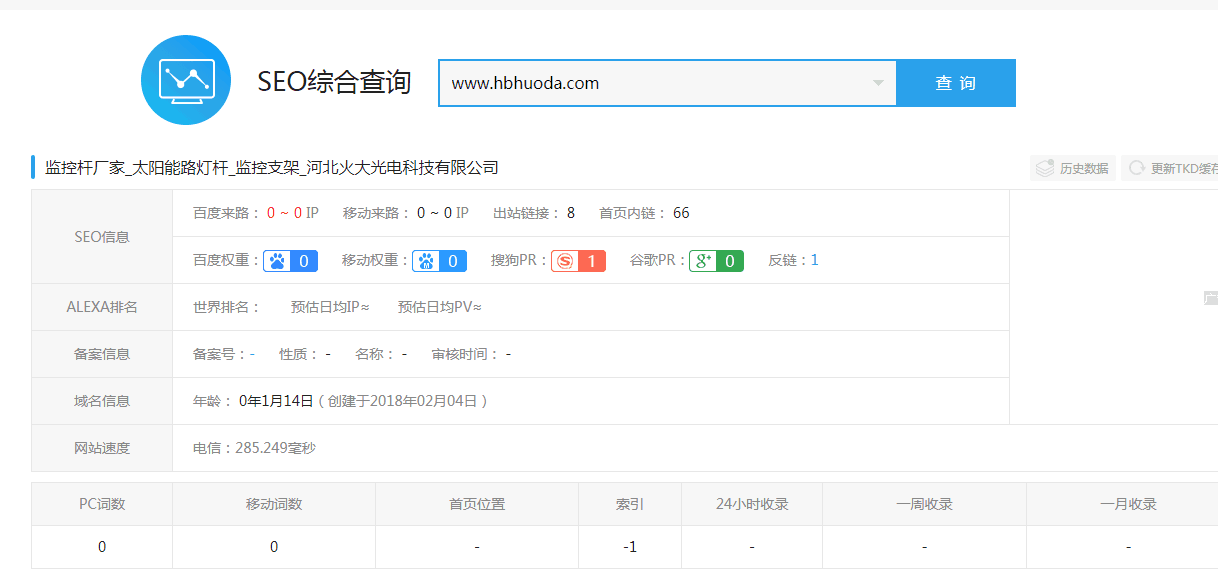This screenshot has width=1218, height=588.
Task: Click the Sogou PR badge icon
Action: (565, 261)
